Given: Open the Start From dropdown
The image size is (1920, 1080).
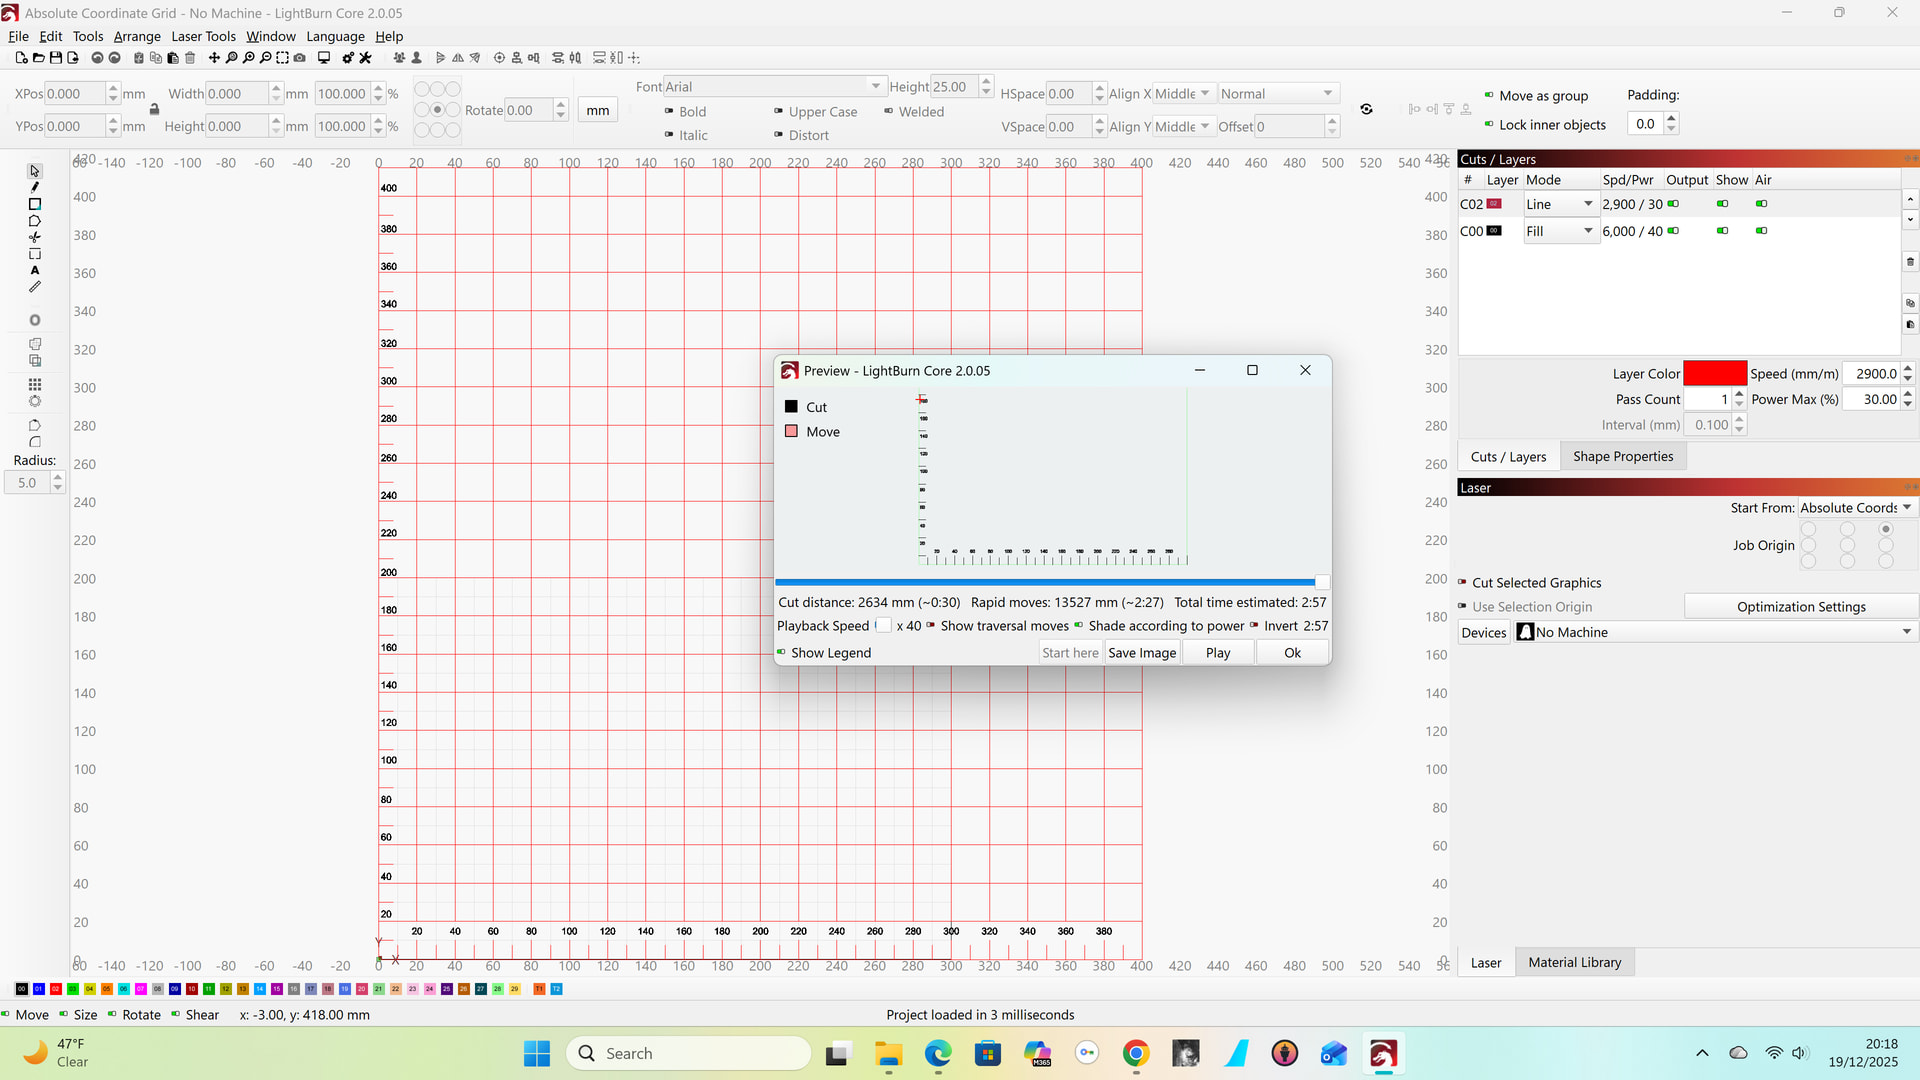Looking at the screenshot, I should point(1856,508).
